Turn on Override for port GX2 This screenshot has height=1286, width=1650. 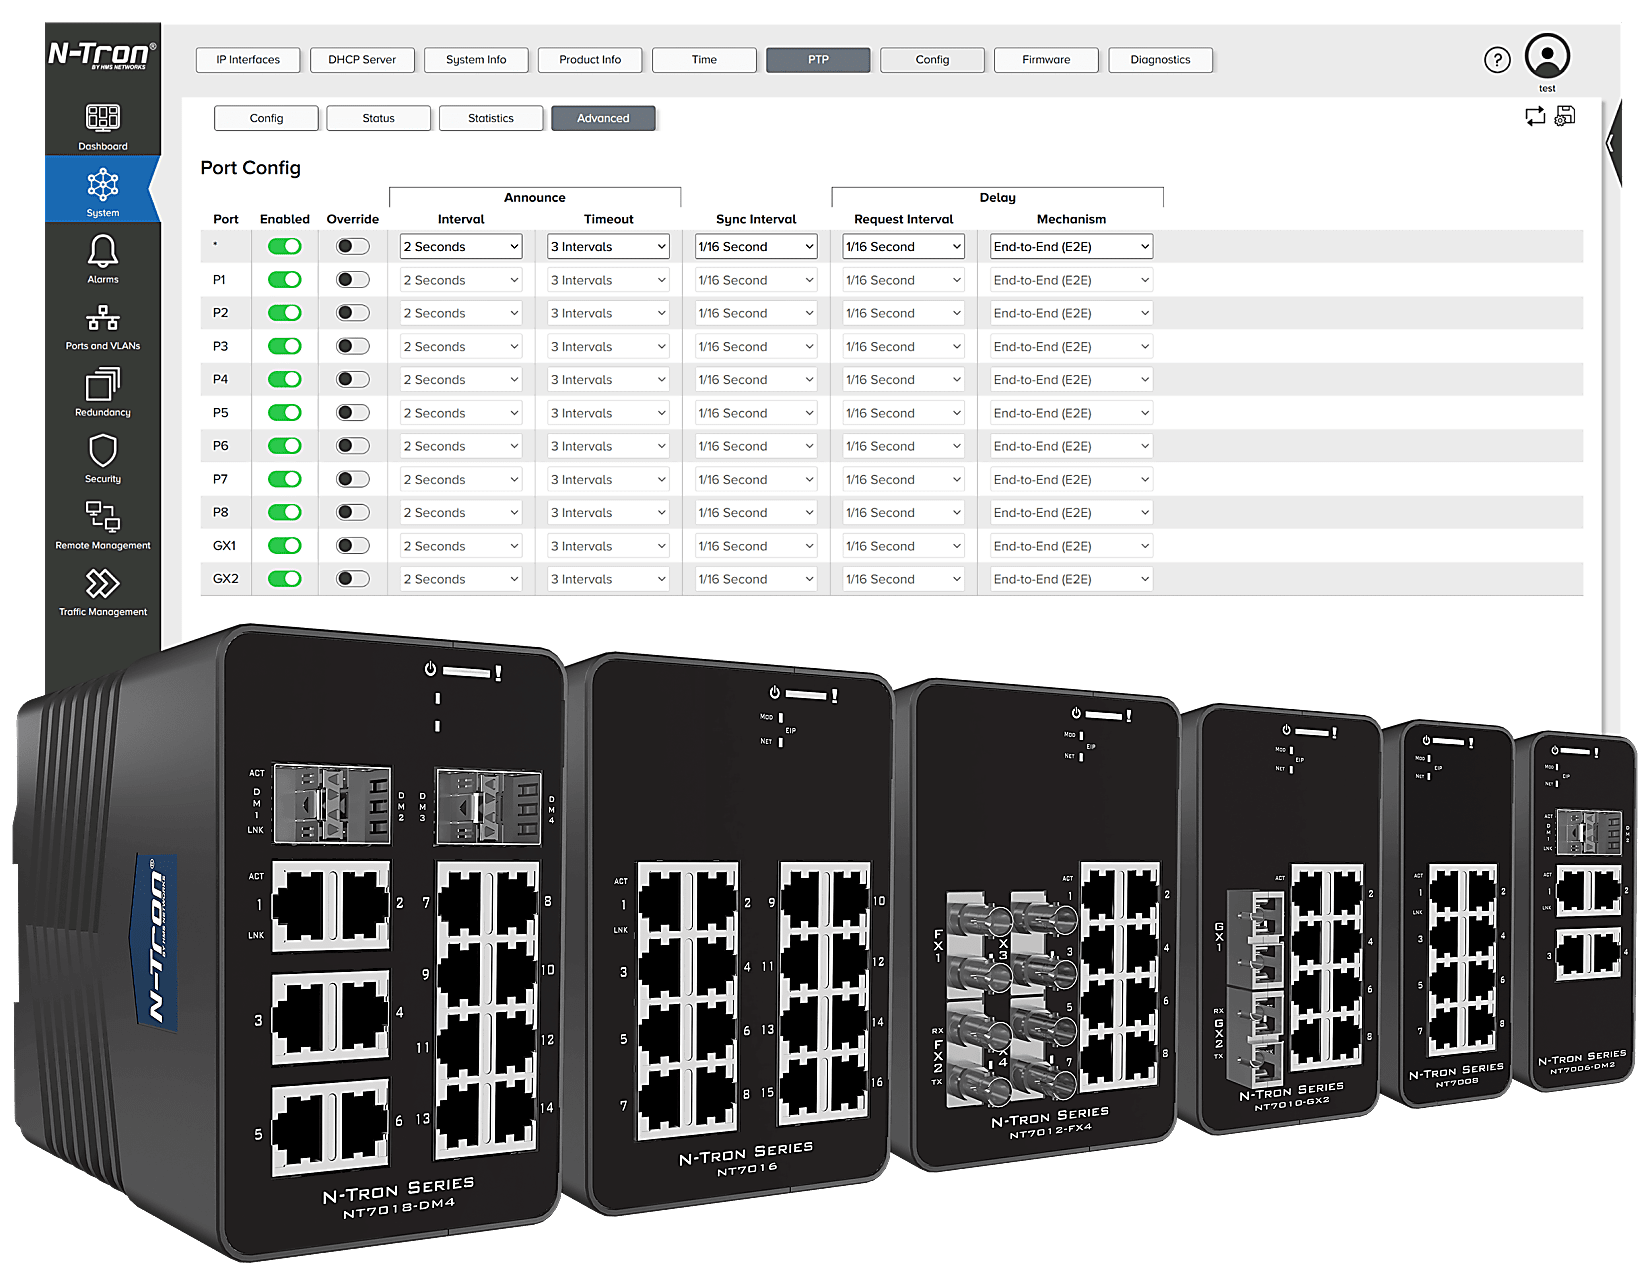[353, 579]
